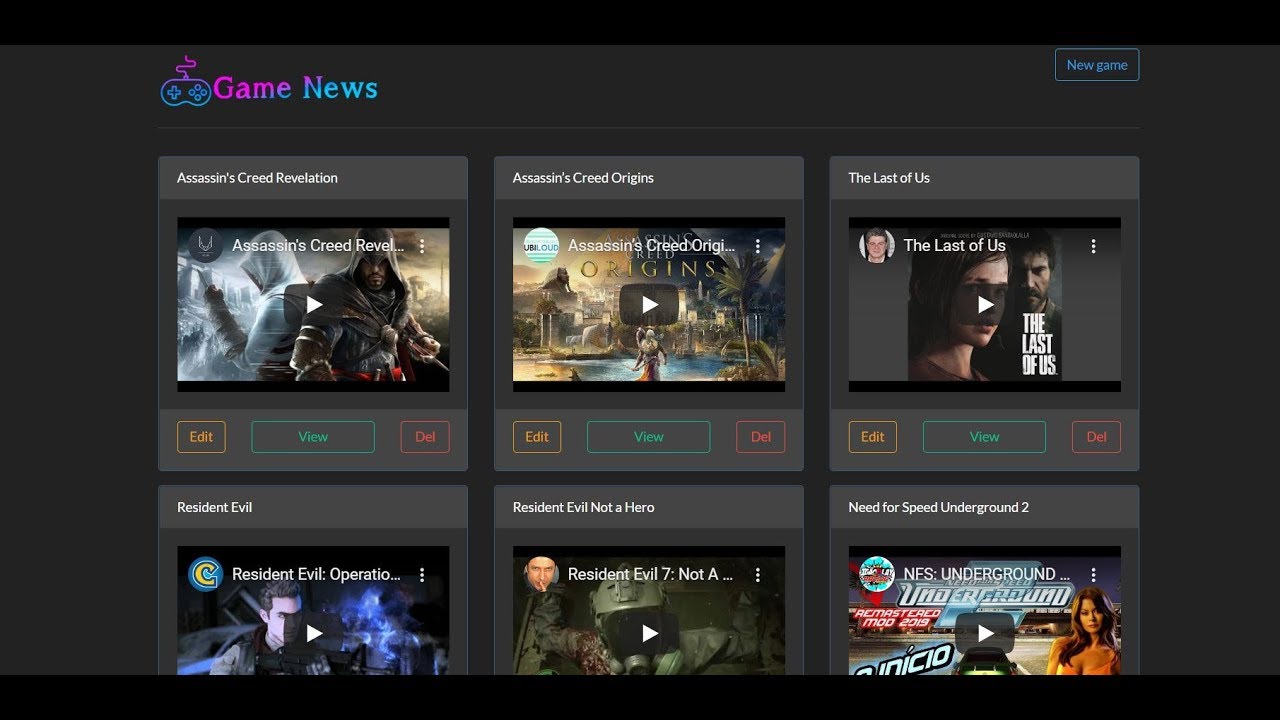Click channel avatar on Resident Evil 7 video
Screen dimensions: 1280x720
[x=541, y=574]
